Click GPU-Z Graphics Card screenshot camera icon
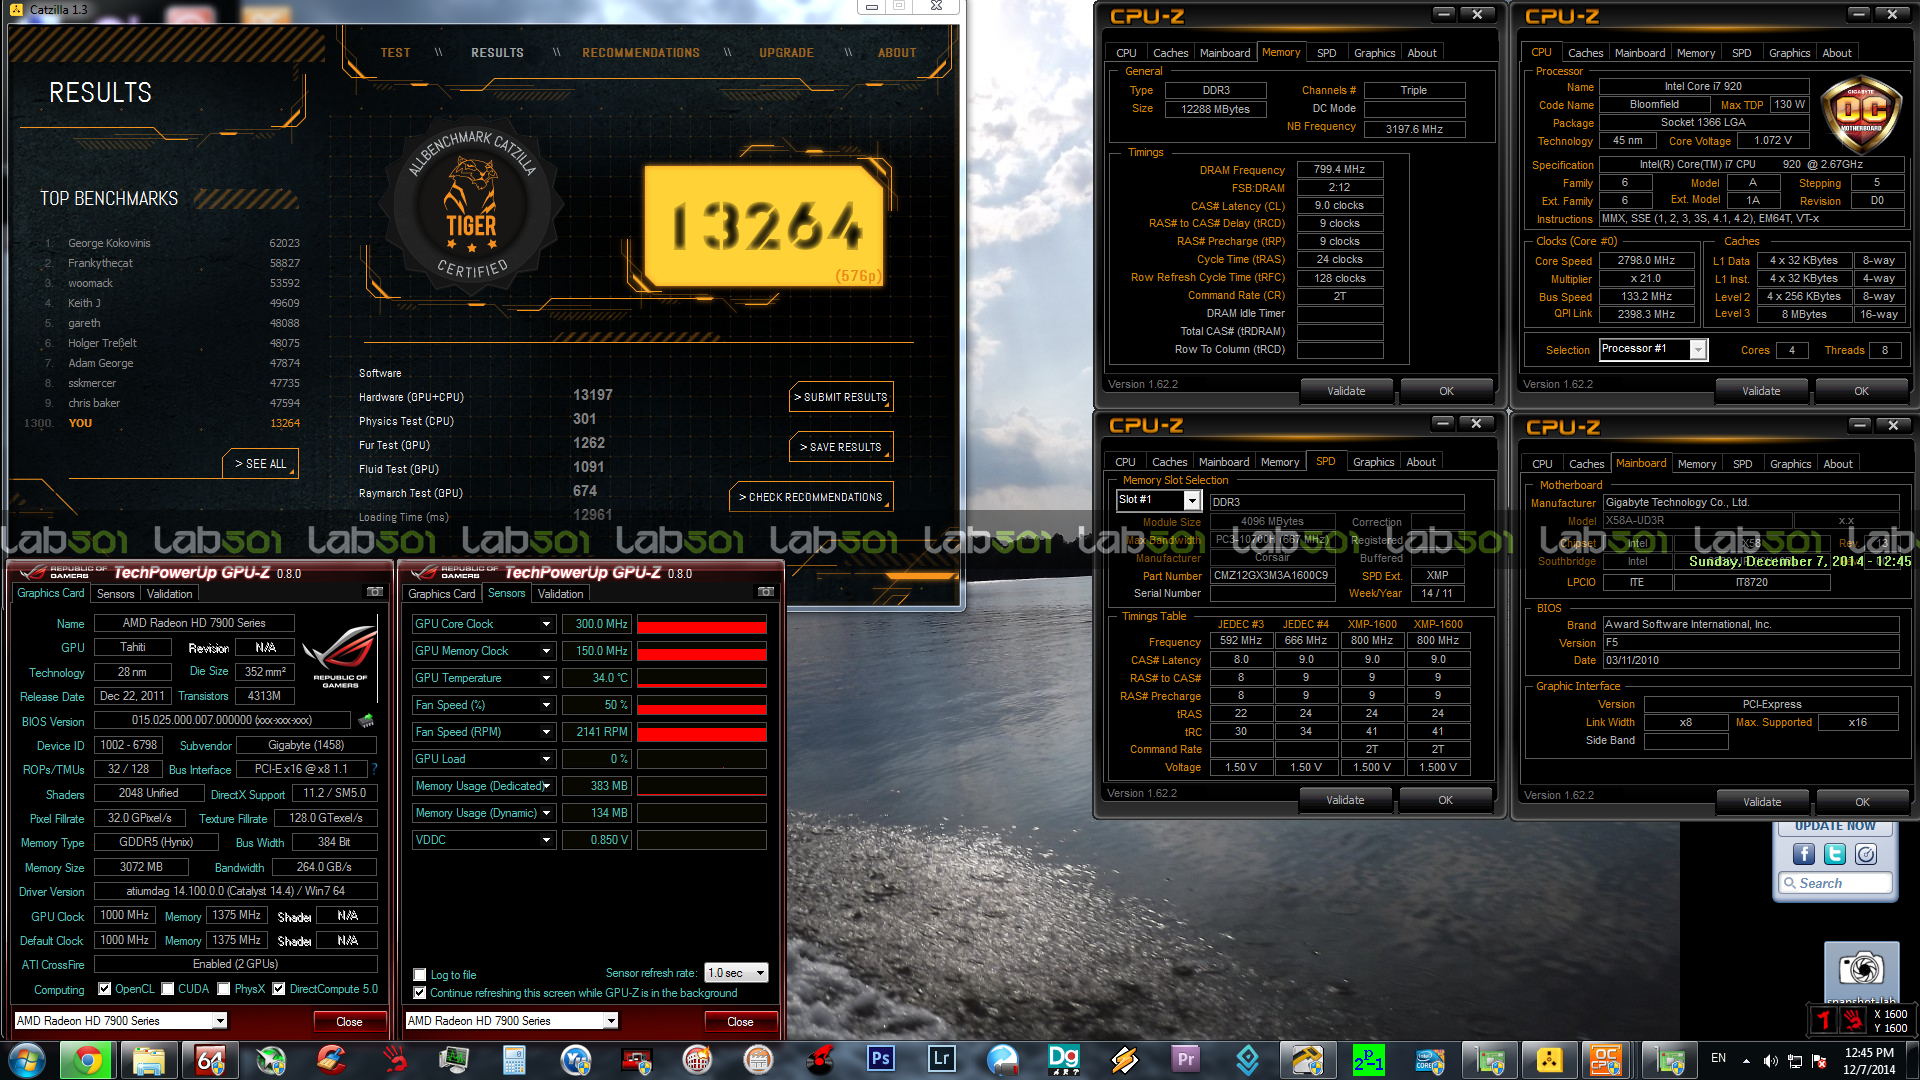This screenshot has width=1920, height=1080. tap(375, 592)
